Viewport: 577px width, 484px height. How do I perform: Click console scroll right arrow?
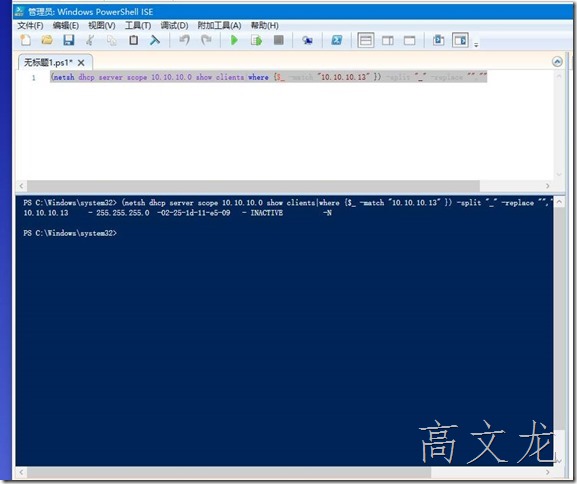click(548, 472)
